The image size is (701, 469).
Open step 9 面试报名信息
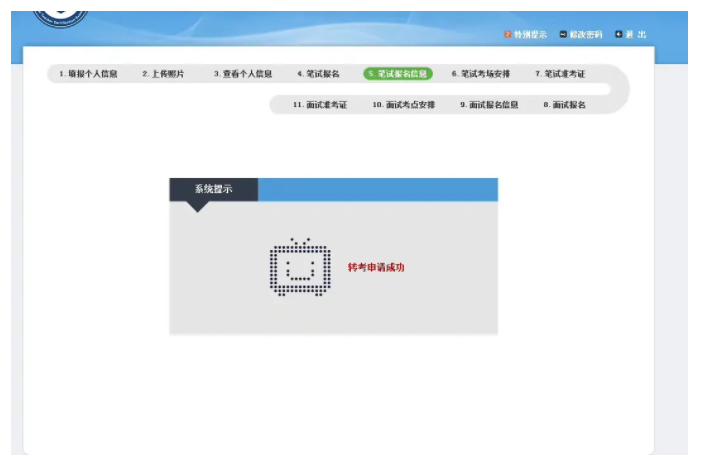click(x=489, y=105)
